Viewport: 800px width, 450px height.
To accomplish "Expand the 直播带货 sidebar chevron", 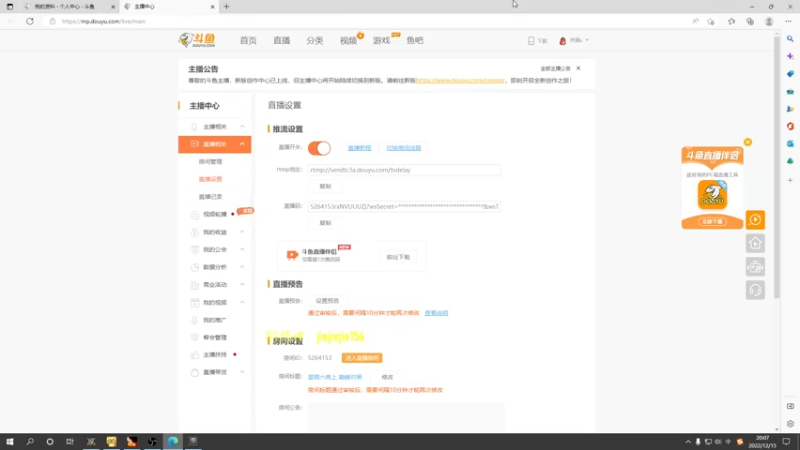I will tap(242, 372).
